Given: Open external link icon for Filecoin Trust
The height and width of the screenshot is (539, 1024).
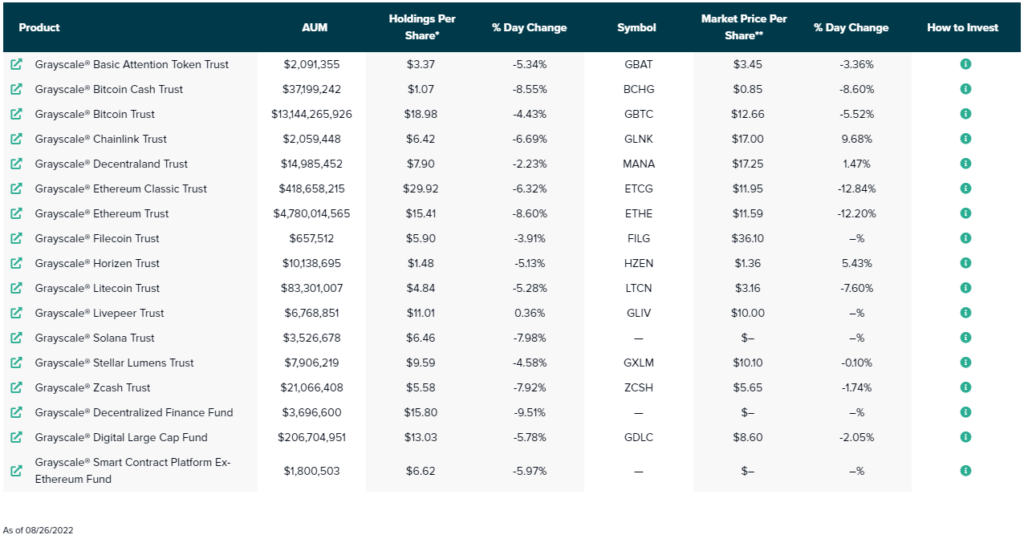Looking at the screenshot, I should 16,238.
